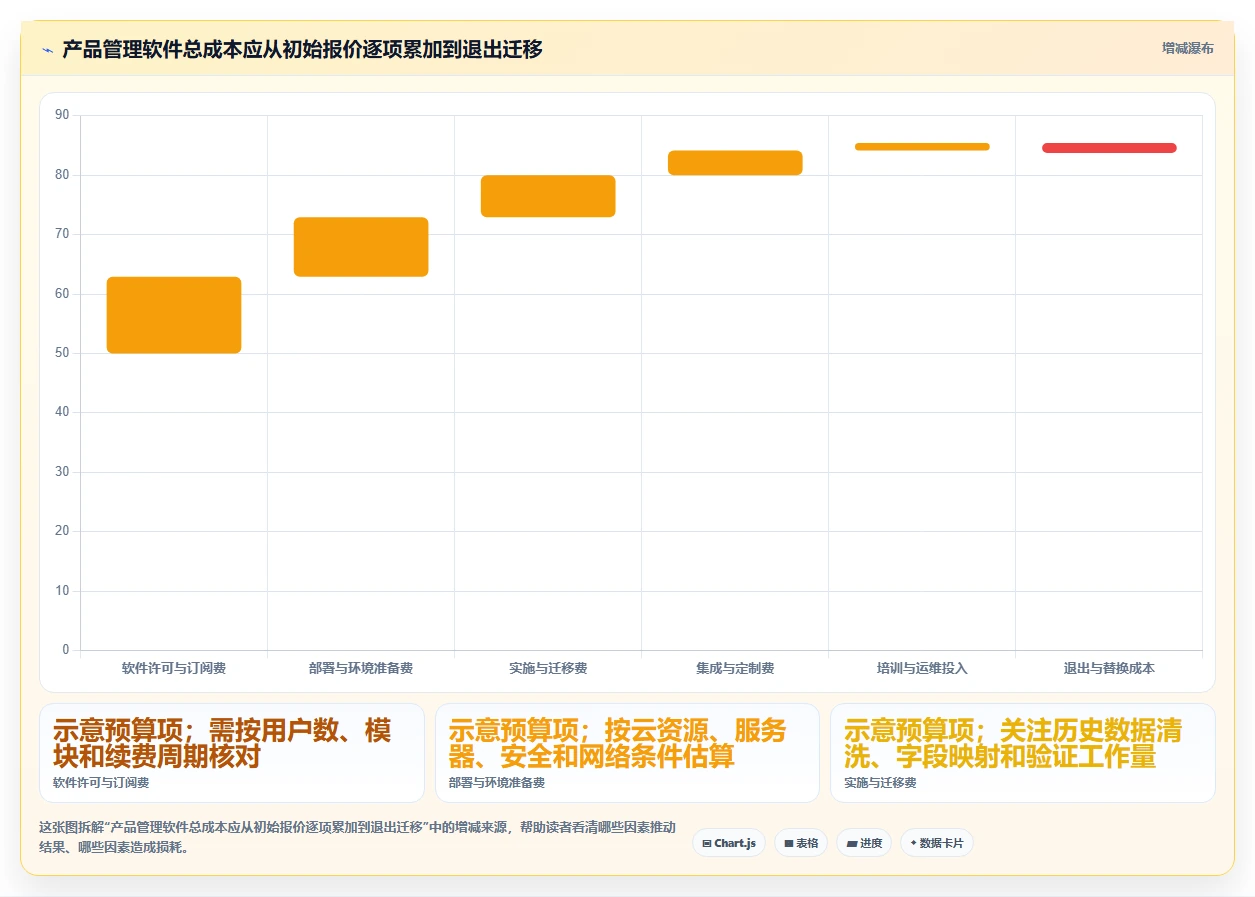1255x897 pixels.
Task: Click the 软件许可与订阅费 x-axis label
Action: pos(174,668)
